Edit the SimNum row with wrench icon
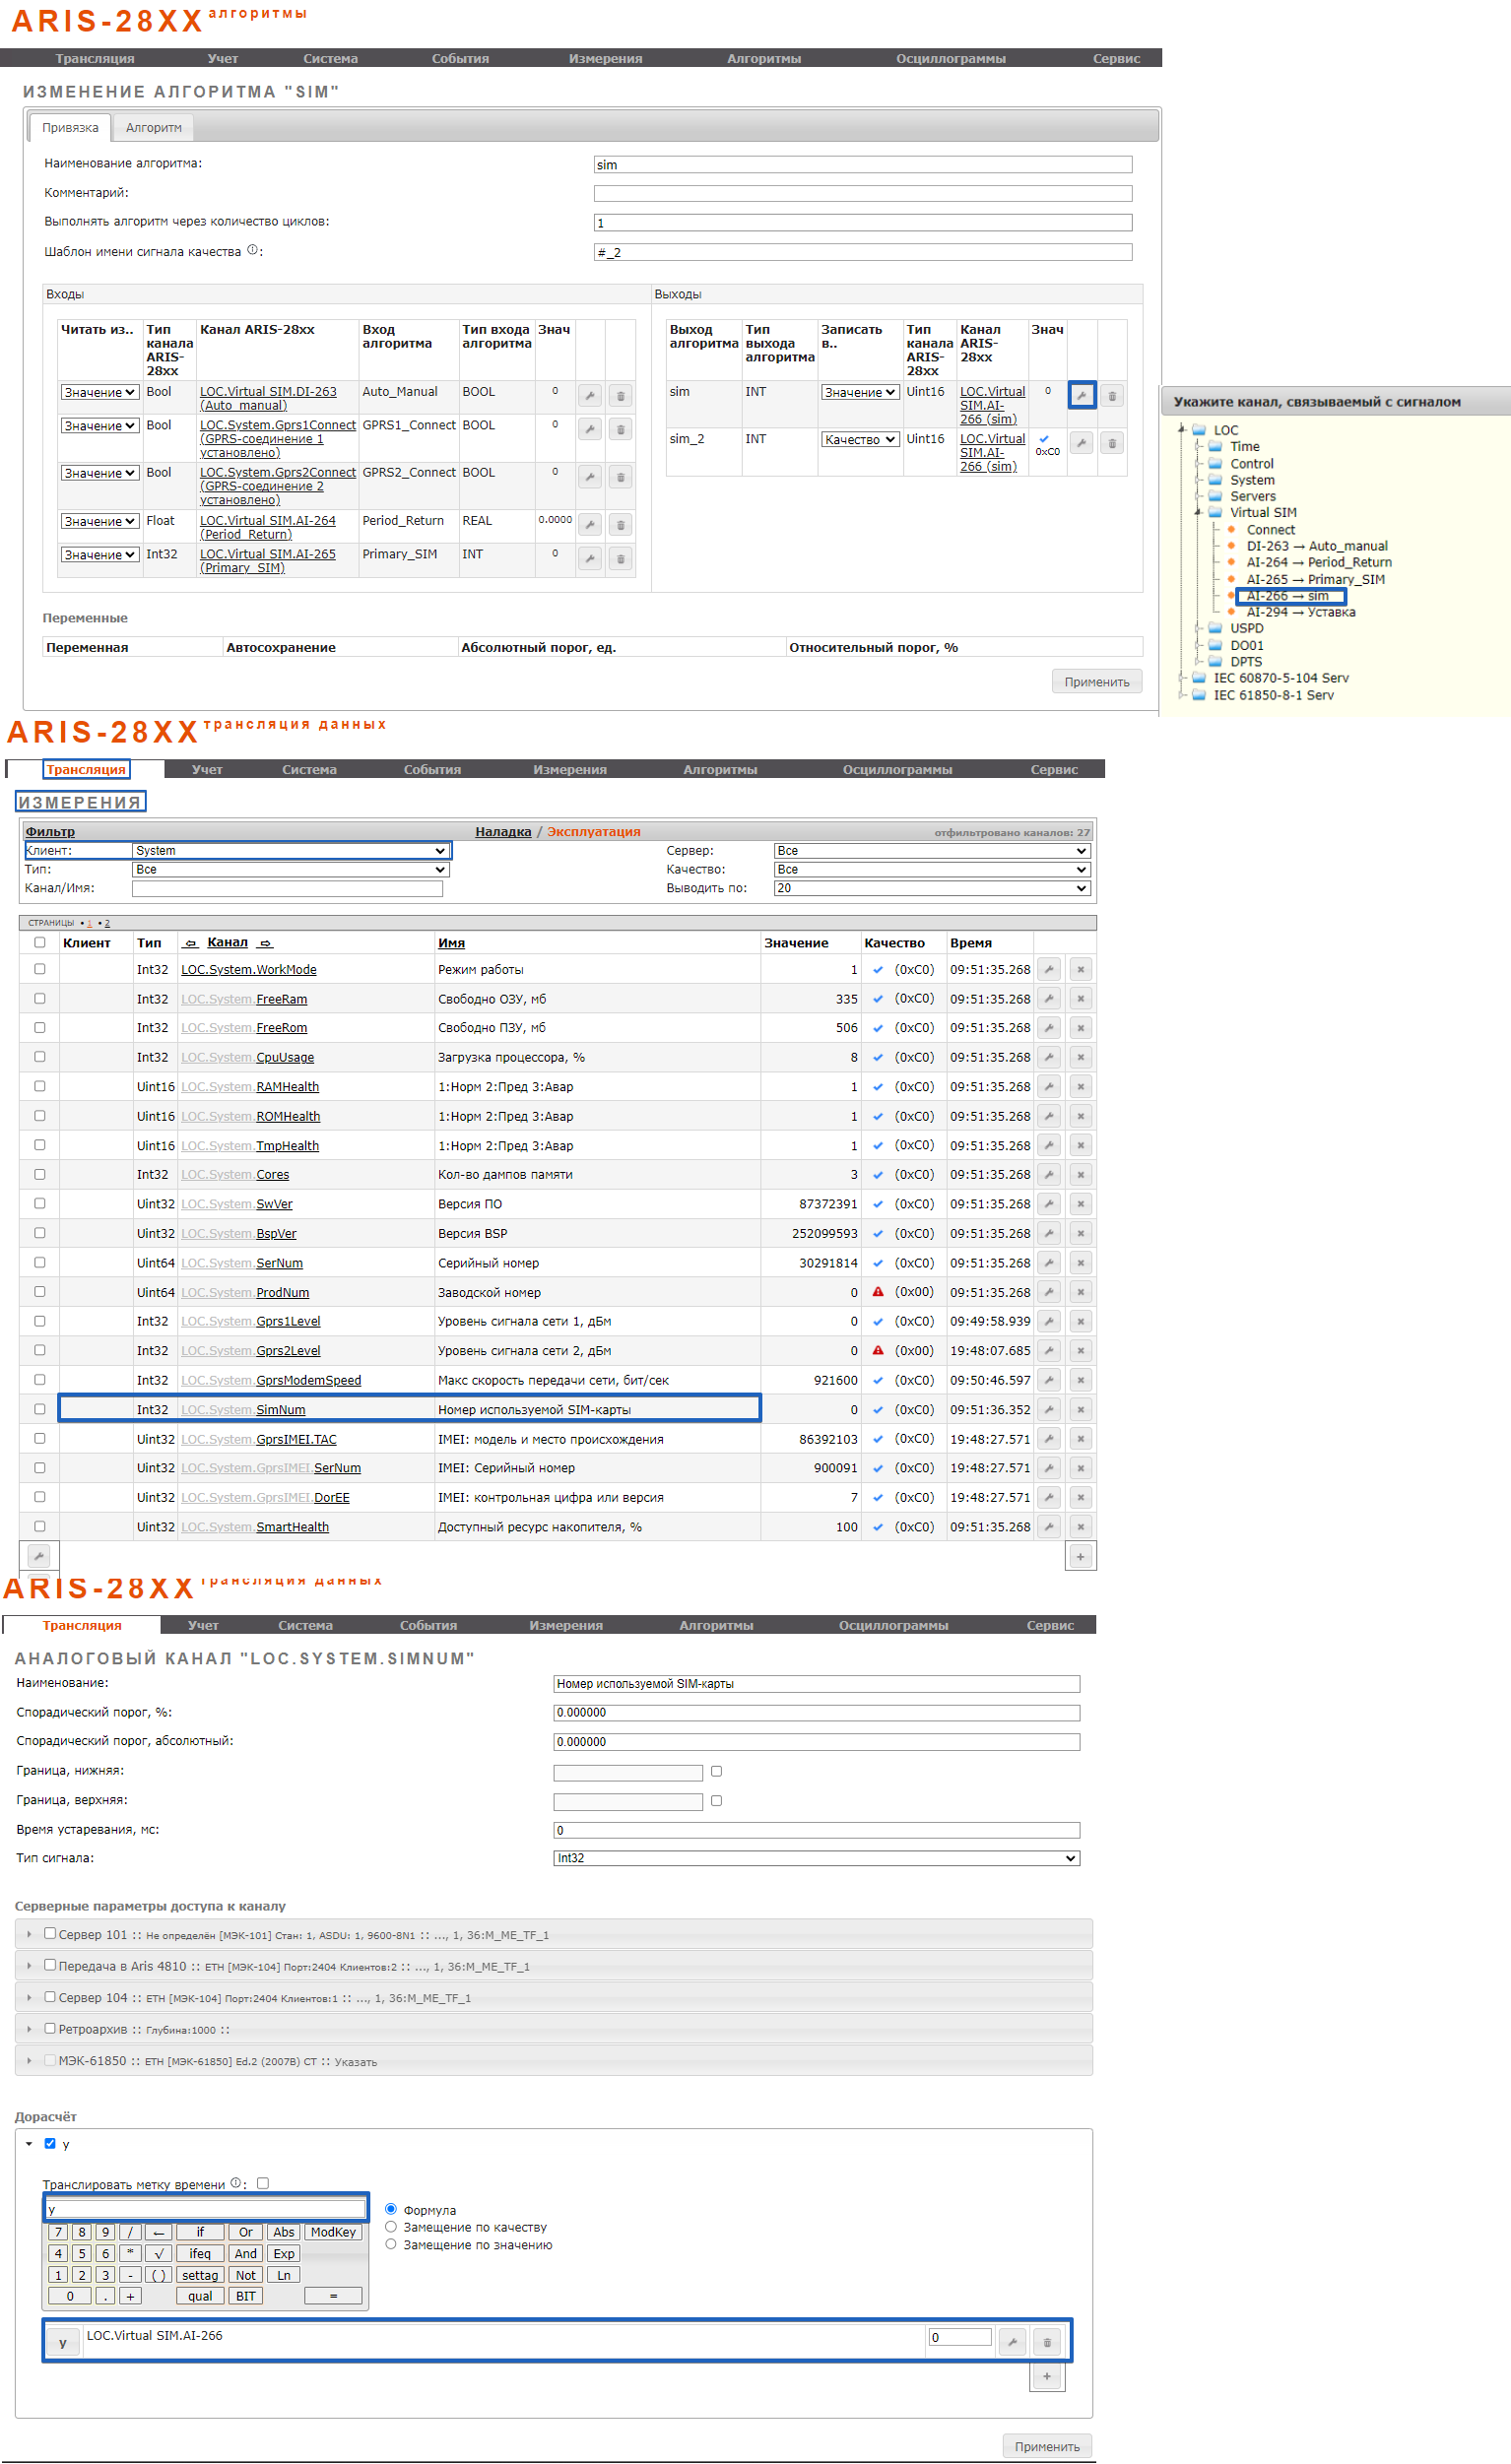Image resolution: width=1511 pixels, height=2464 pixels. (x=1049, y=1409)
